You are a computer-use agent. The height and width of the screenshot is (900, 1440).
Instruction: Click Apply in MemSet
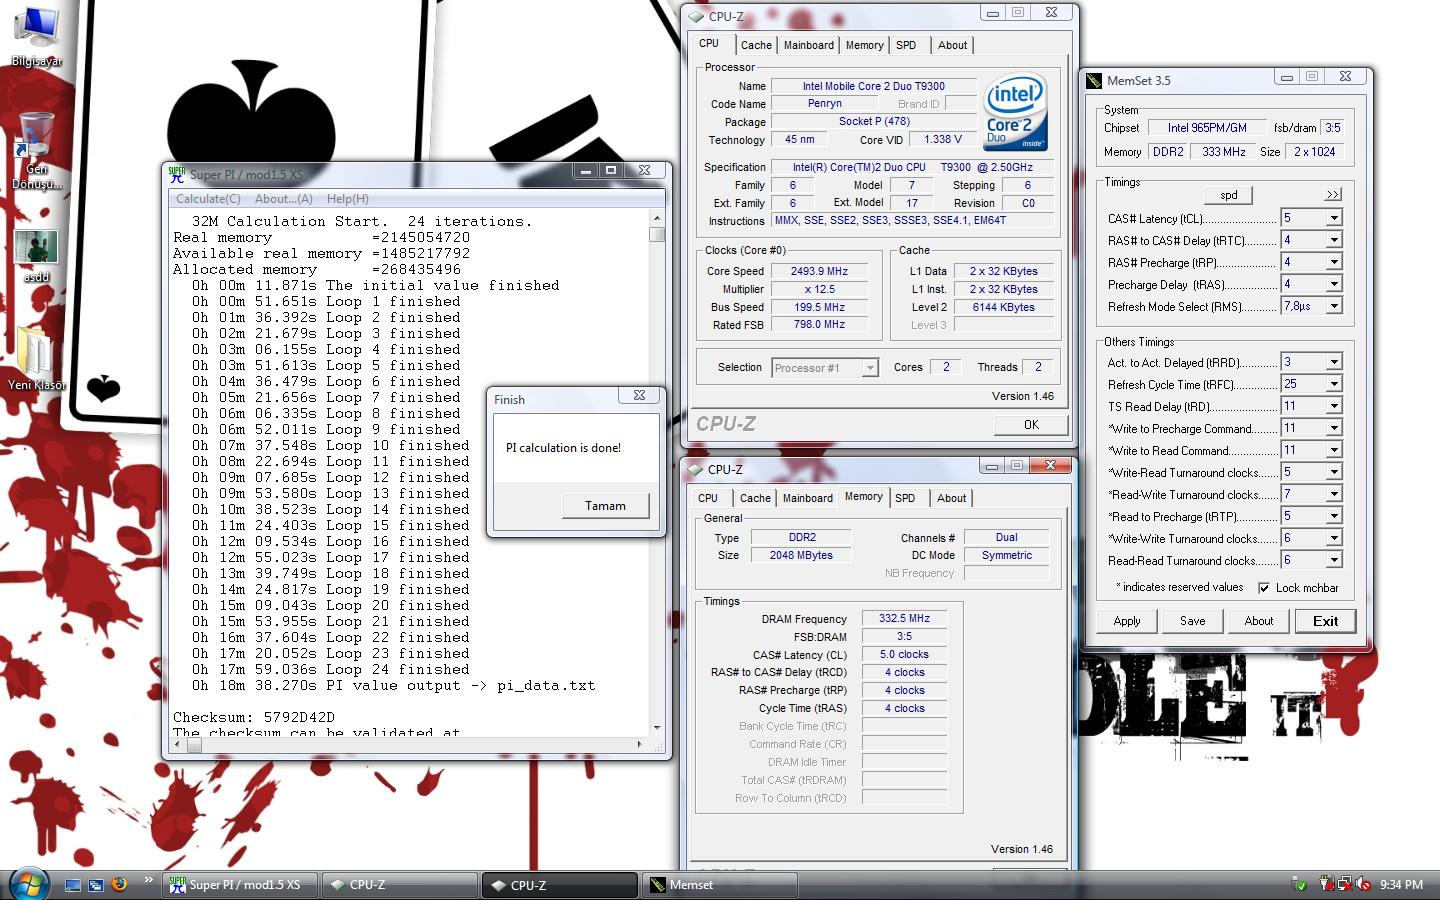pos(1127,621)
